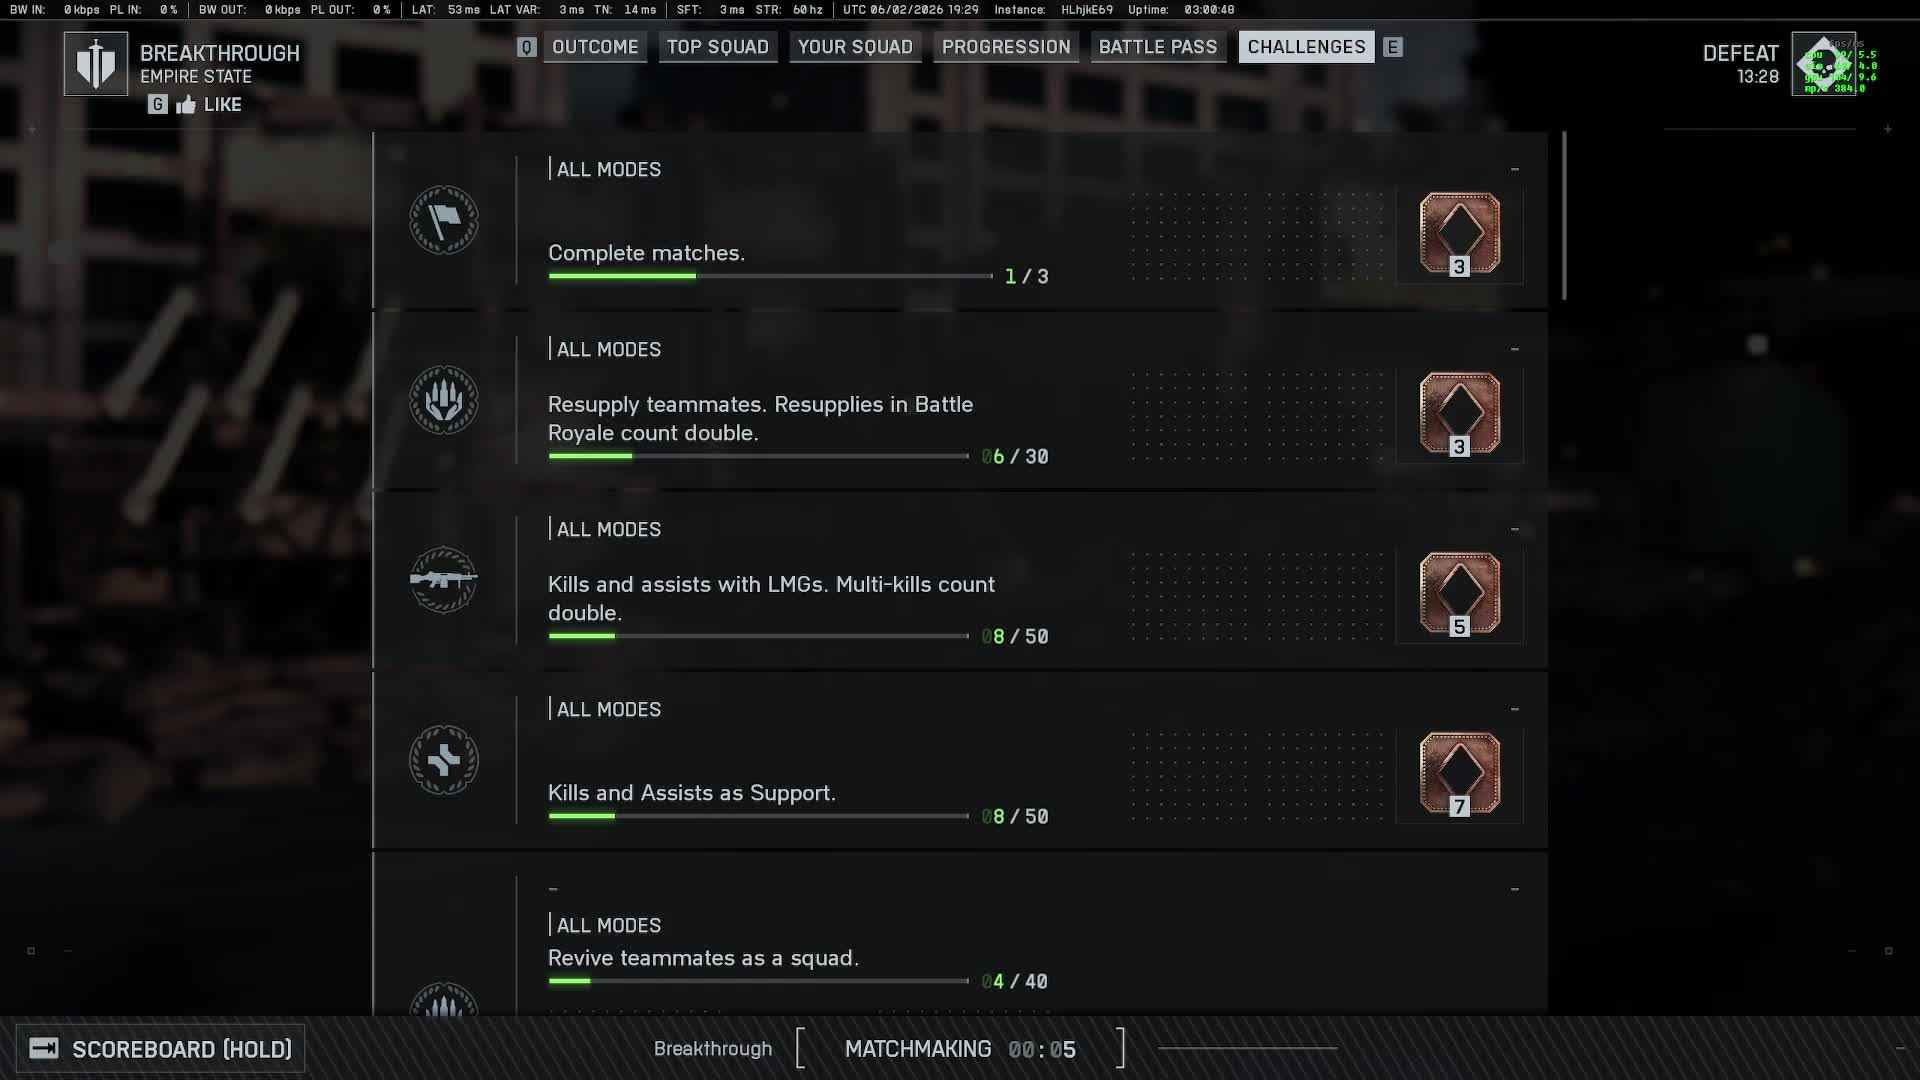Click the Breakthrough matchmaking label
This screenshot has width=1920, height=1080.
click(x=713, y=1049)
